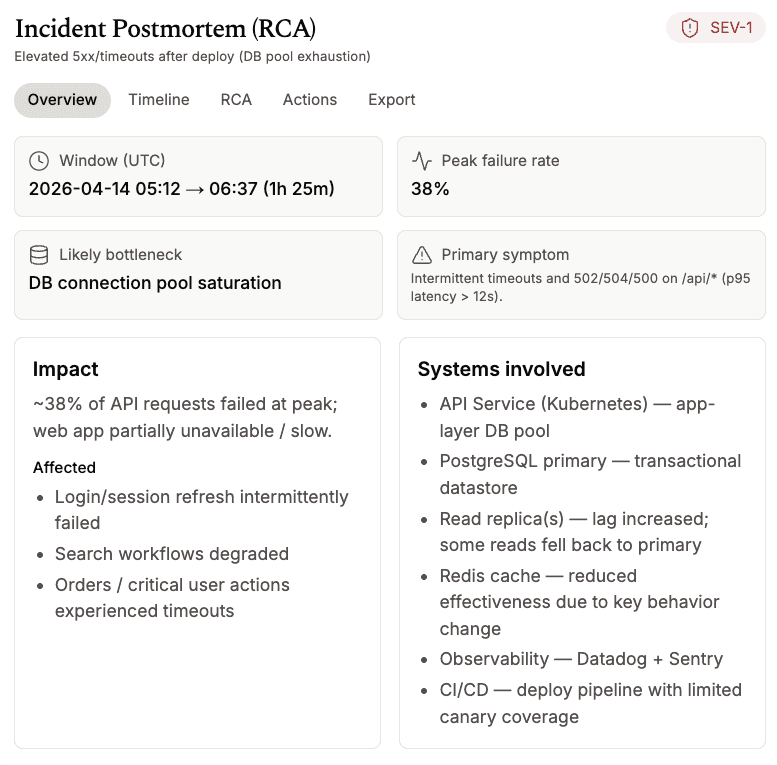
Task: Click the pulse icon beside Peak failure rate
Action: pos(422,161)
